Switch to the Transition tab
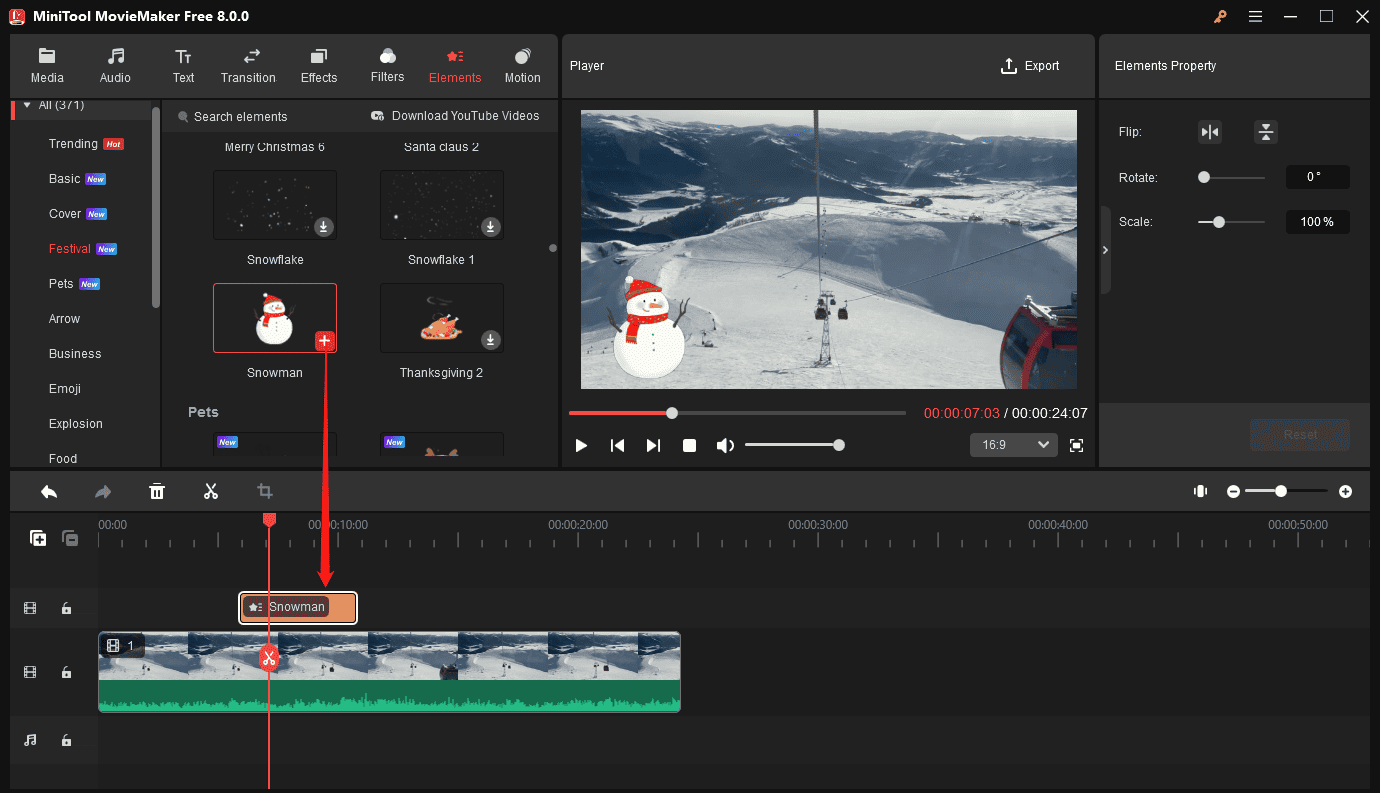This screenshot has height=793, width=1380. pyautogui.click(x=248, y=66)
